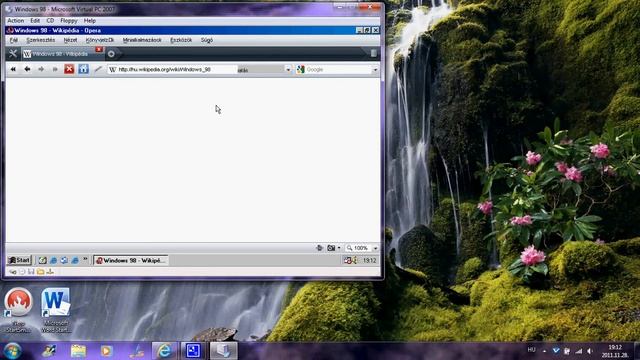Click the HU language indicator

pos(531,350)
